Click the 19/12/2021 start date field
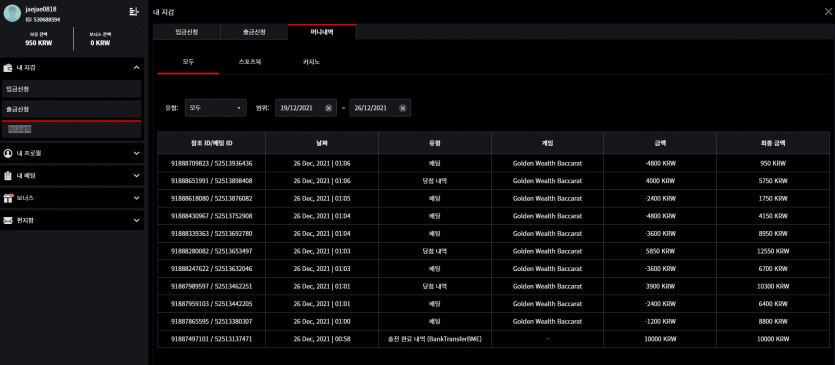Viewport: 835px width, 365px height. coord(306,108)
